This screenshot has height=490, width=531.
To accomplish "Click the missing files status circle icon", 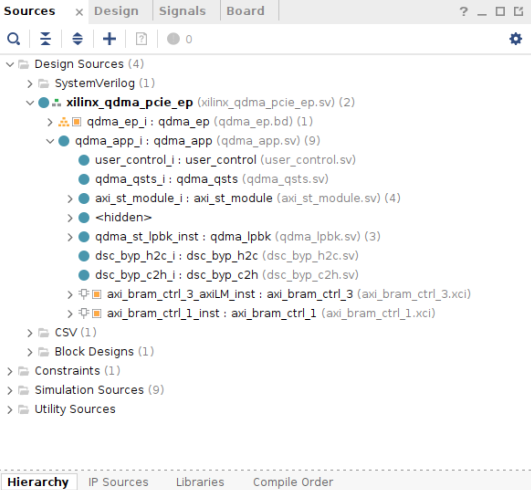I will coord(173,39).
